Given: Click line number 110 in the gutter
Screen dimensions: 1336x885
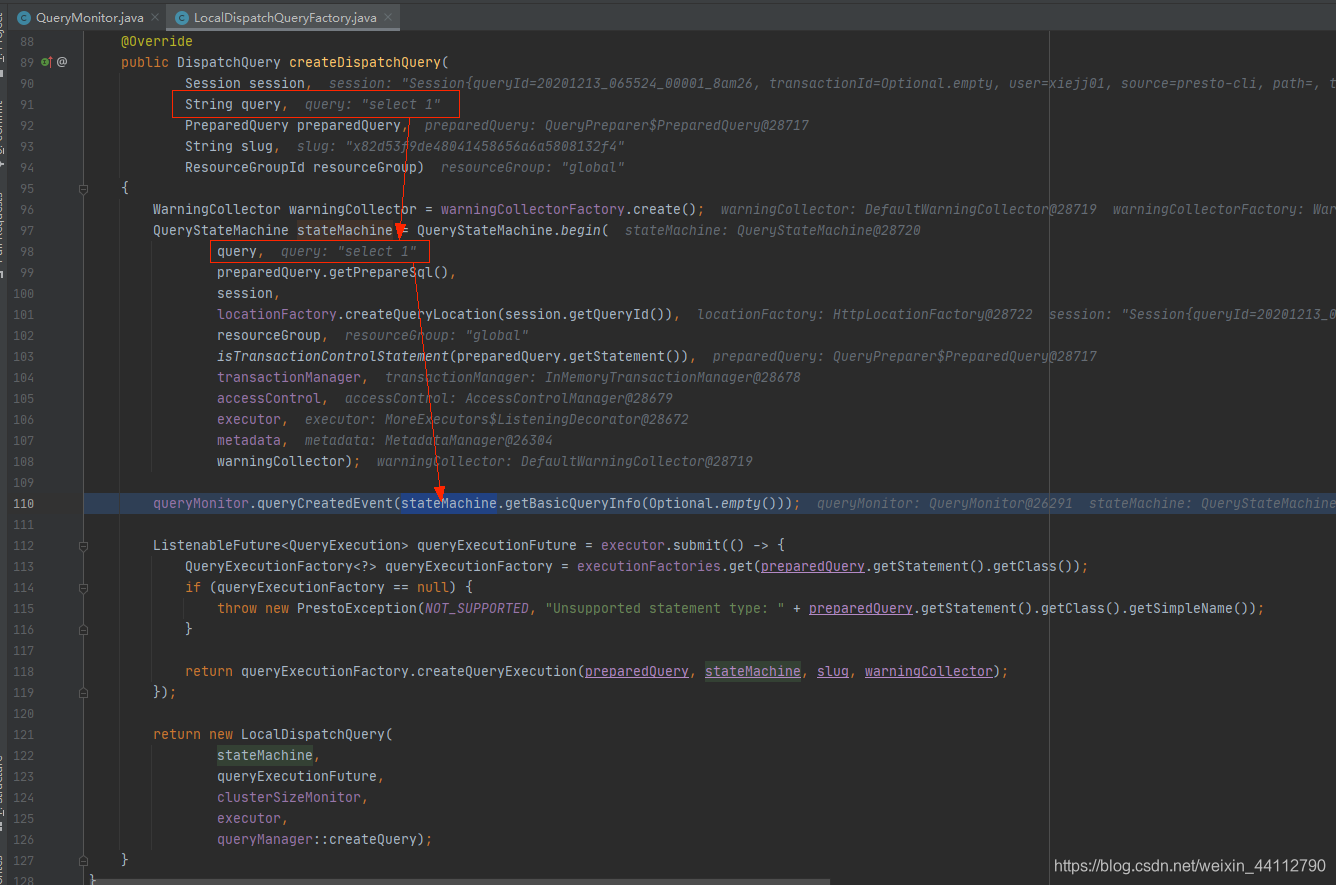Looking at the screenshot, I should point(23,503).
